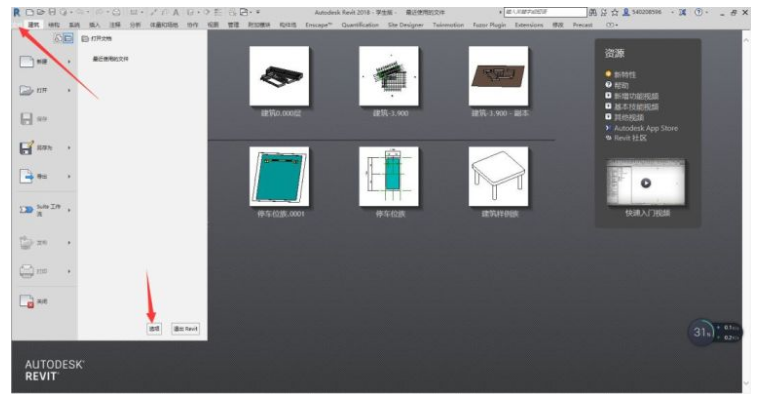
Task: Expand the Suite workflow submenu arrow
Action: pyautogui.click(x=69, y=210)
